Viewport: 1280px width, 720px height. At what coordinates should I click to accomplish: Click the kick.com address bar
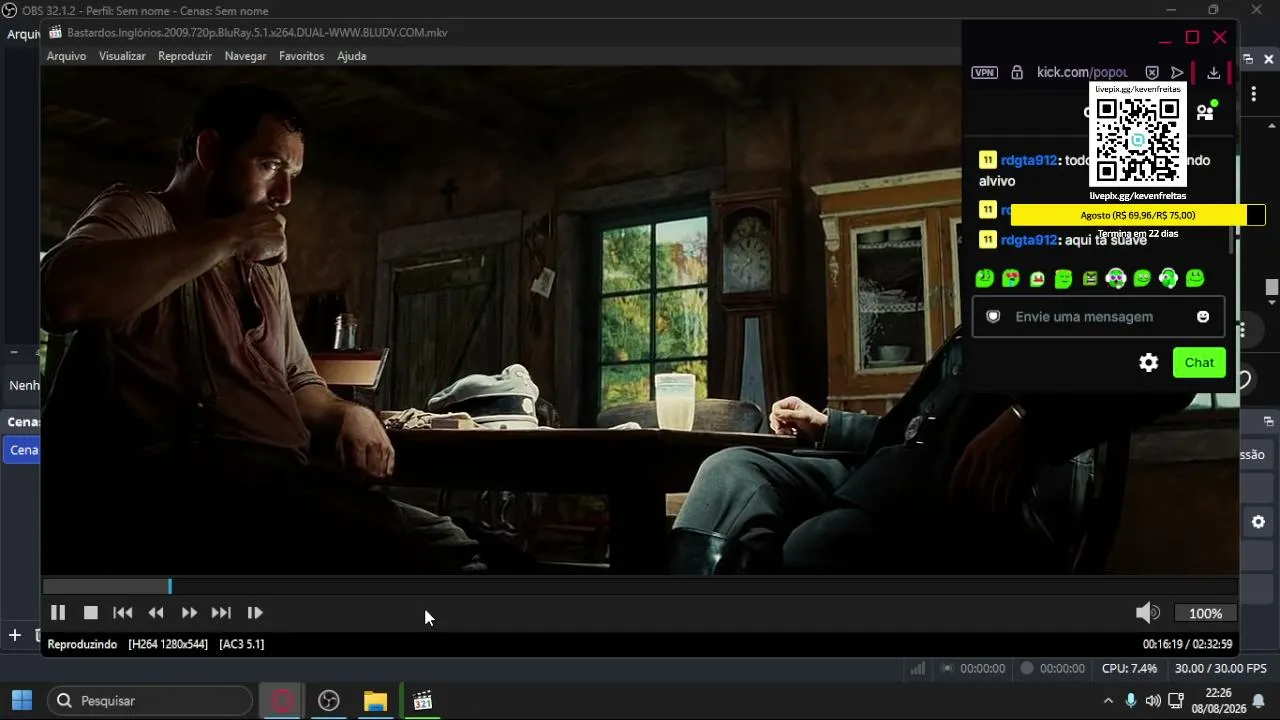click(1082, 72)
